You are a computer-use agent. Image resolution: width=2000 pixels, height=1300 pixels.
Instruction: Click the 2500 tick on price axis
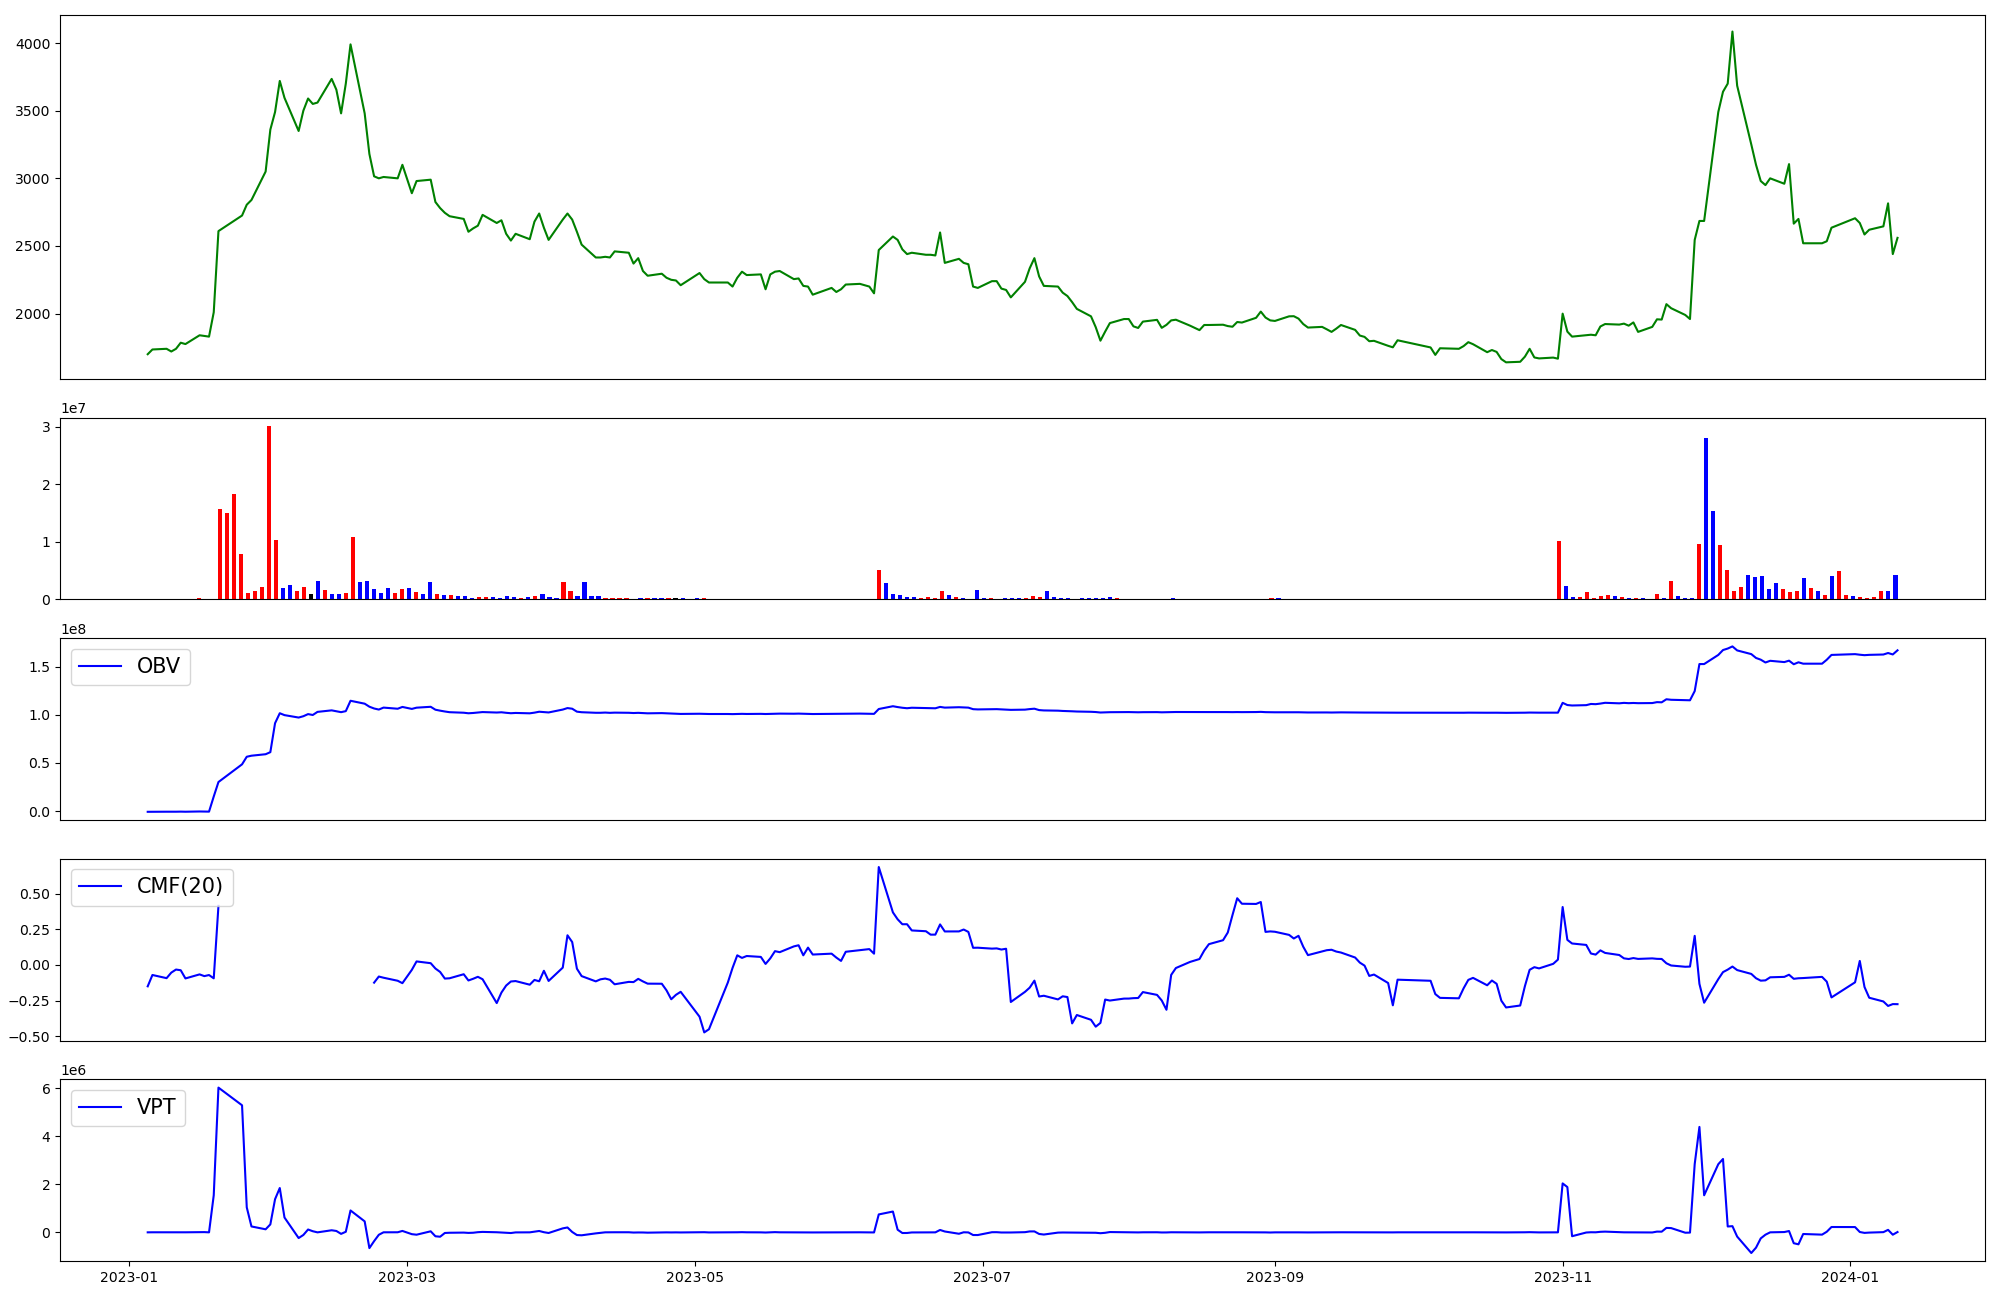(33, 246)
